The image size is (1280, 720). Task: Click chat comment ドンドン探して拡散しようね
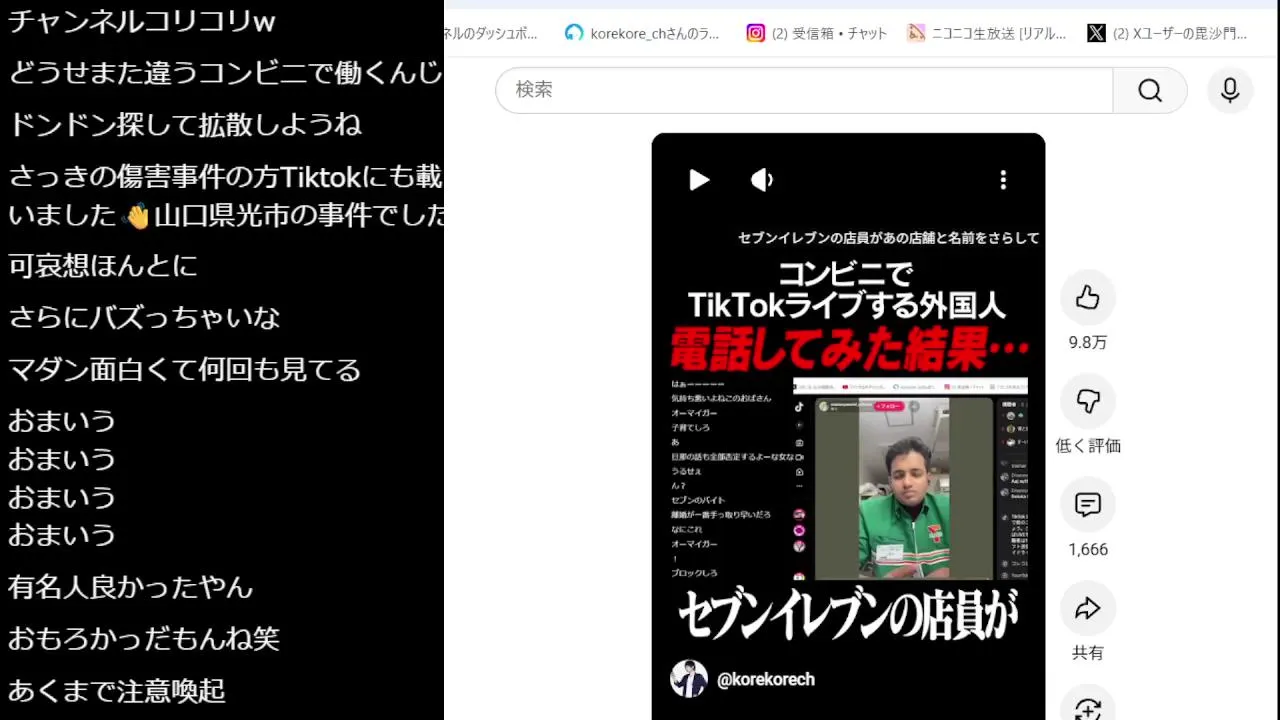tap(185, 125)
